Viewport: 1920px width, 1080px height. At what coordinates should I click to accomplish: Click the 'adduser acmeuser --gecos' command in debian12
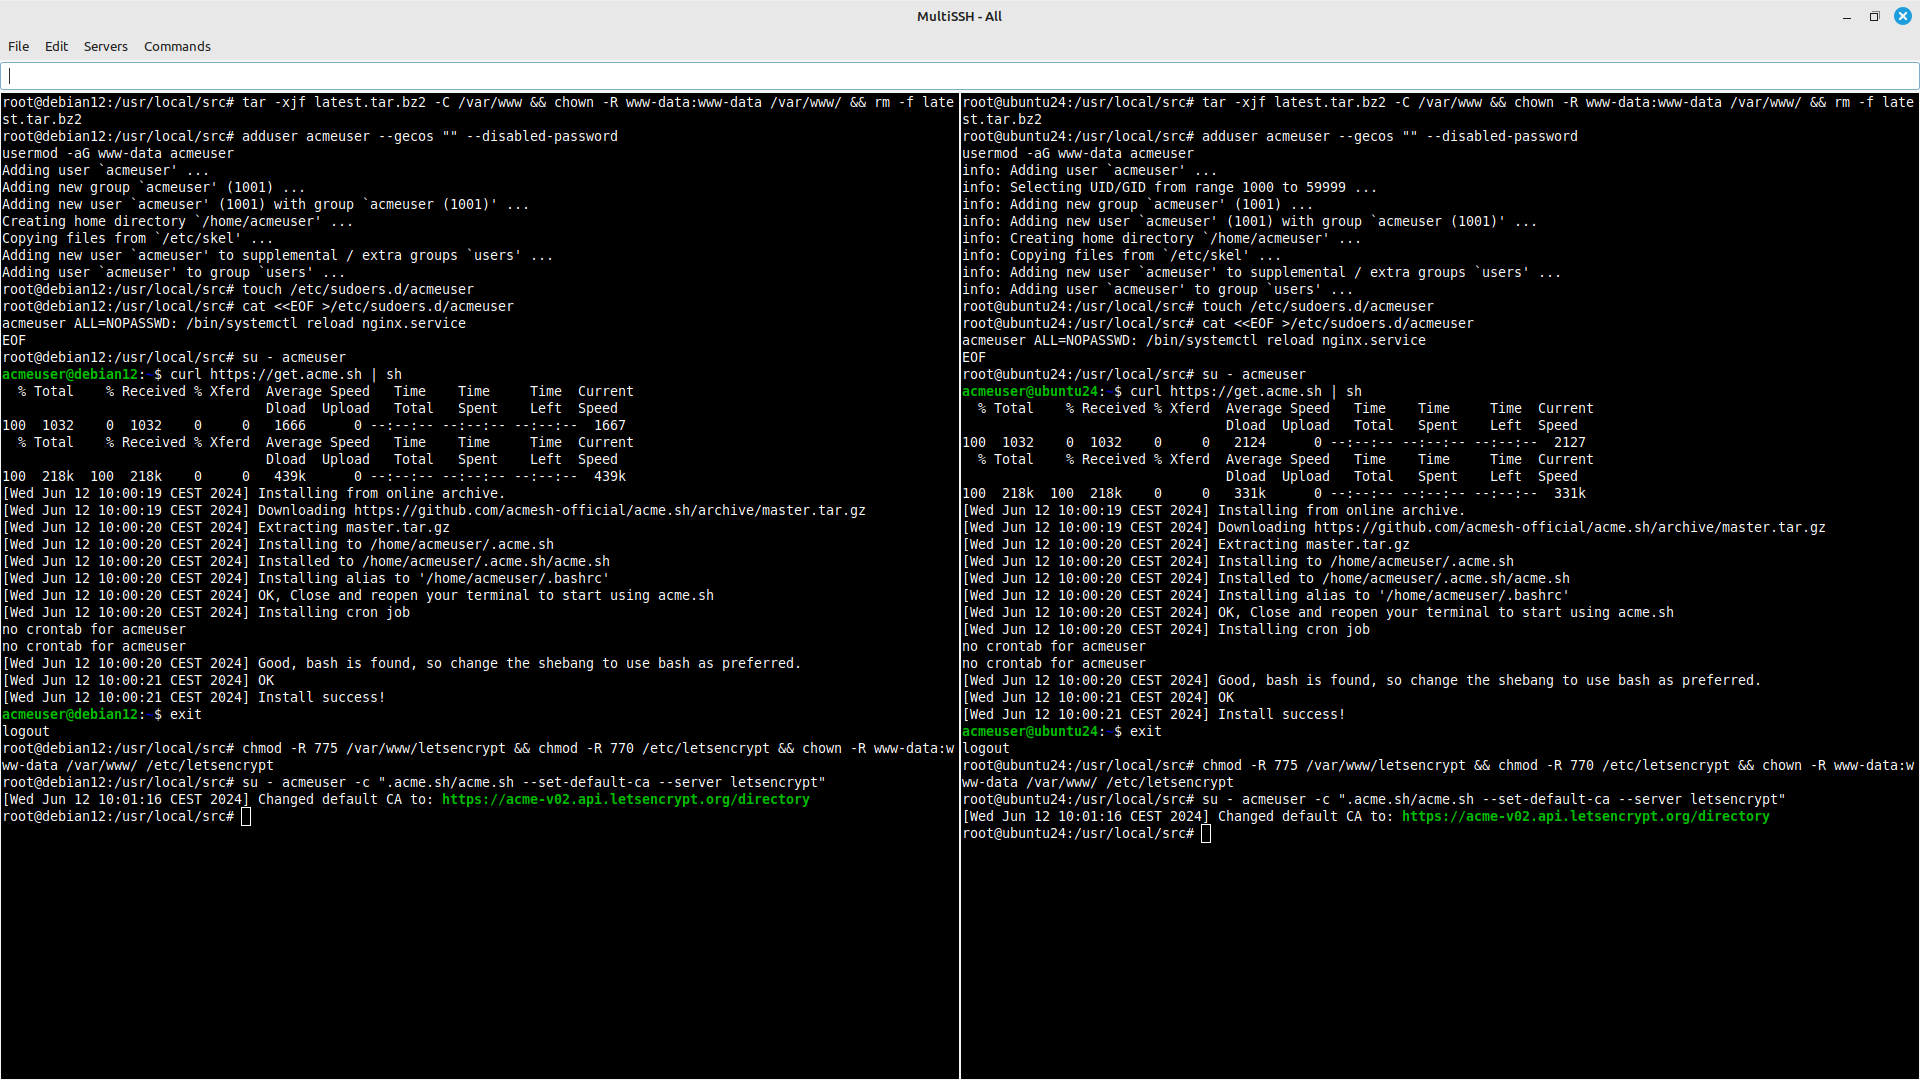tap(430, 136)
